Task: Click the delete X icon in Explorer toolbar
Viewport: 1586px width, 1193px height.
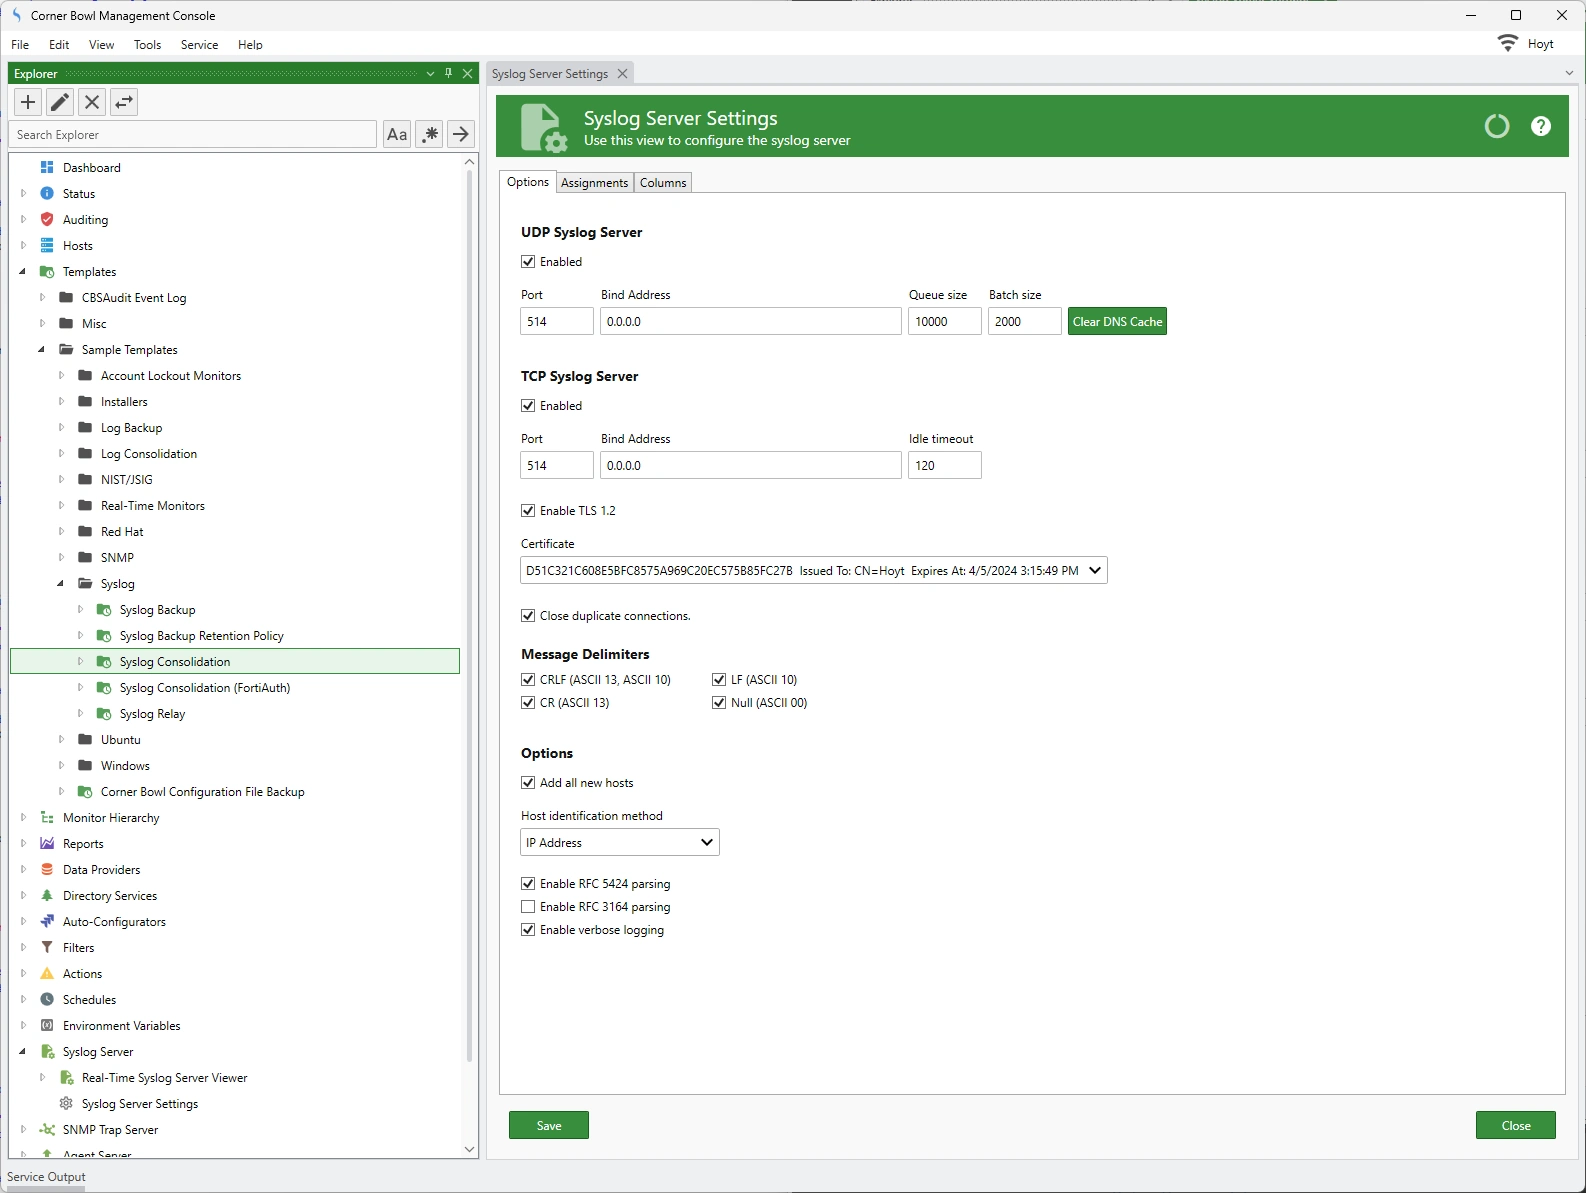Action: [92, 102]
